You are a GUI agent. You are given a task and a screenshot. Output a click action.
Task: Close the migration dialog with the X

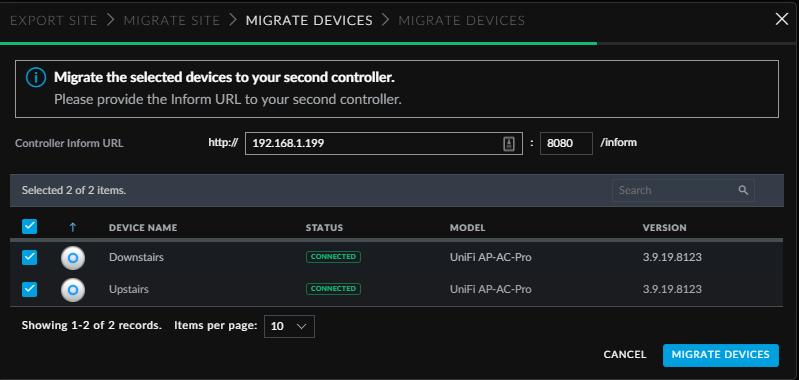coord(781,19)
